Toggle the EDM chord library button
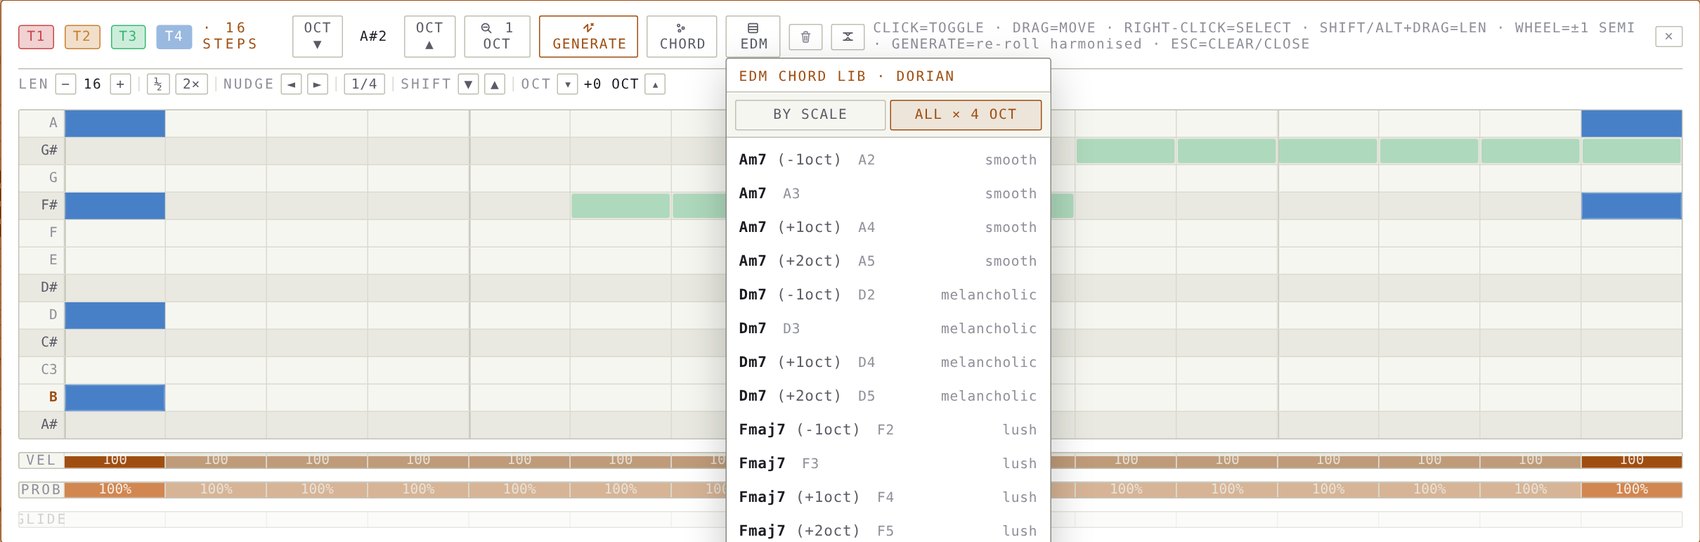The width and height of the screenshot is (1700, 542). 753,36
